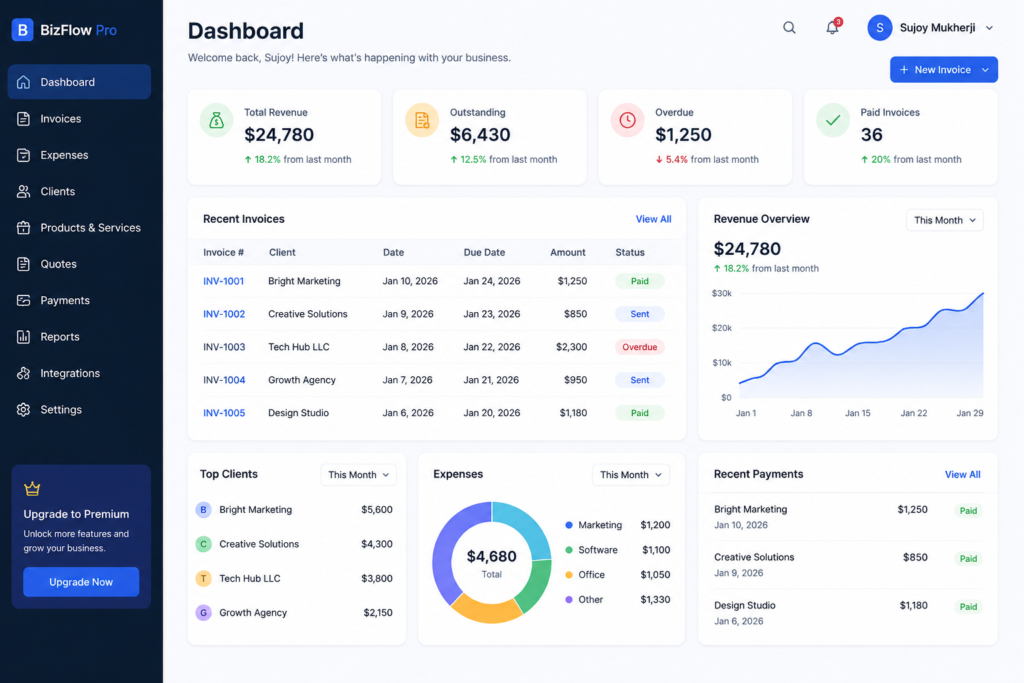Click the Paid badge on INV-1001 row
The image size is (1024, 683).
click(x=639, y=281)
